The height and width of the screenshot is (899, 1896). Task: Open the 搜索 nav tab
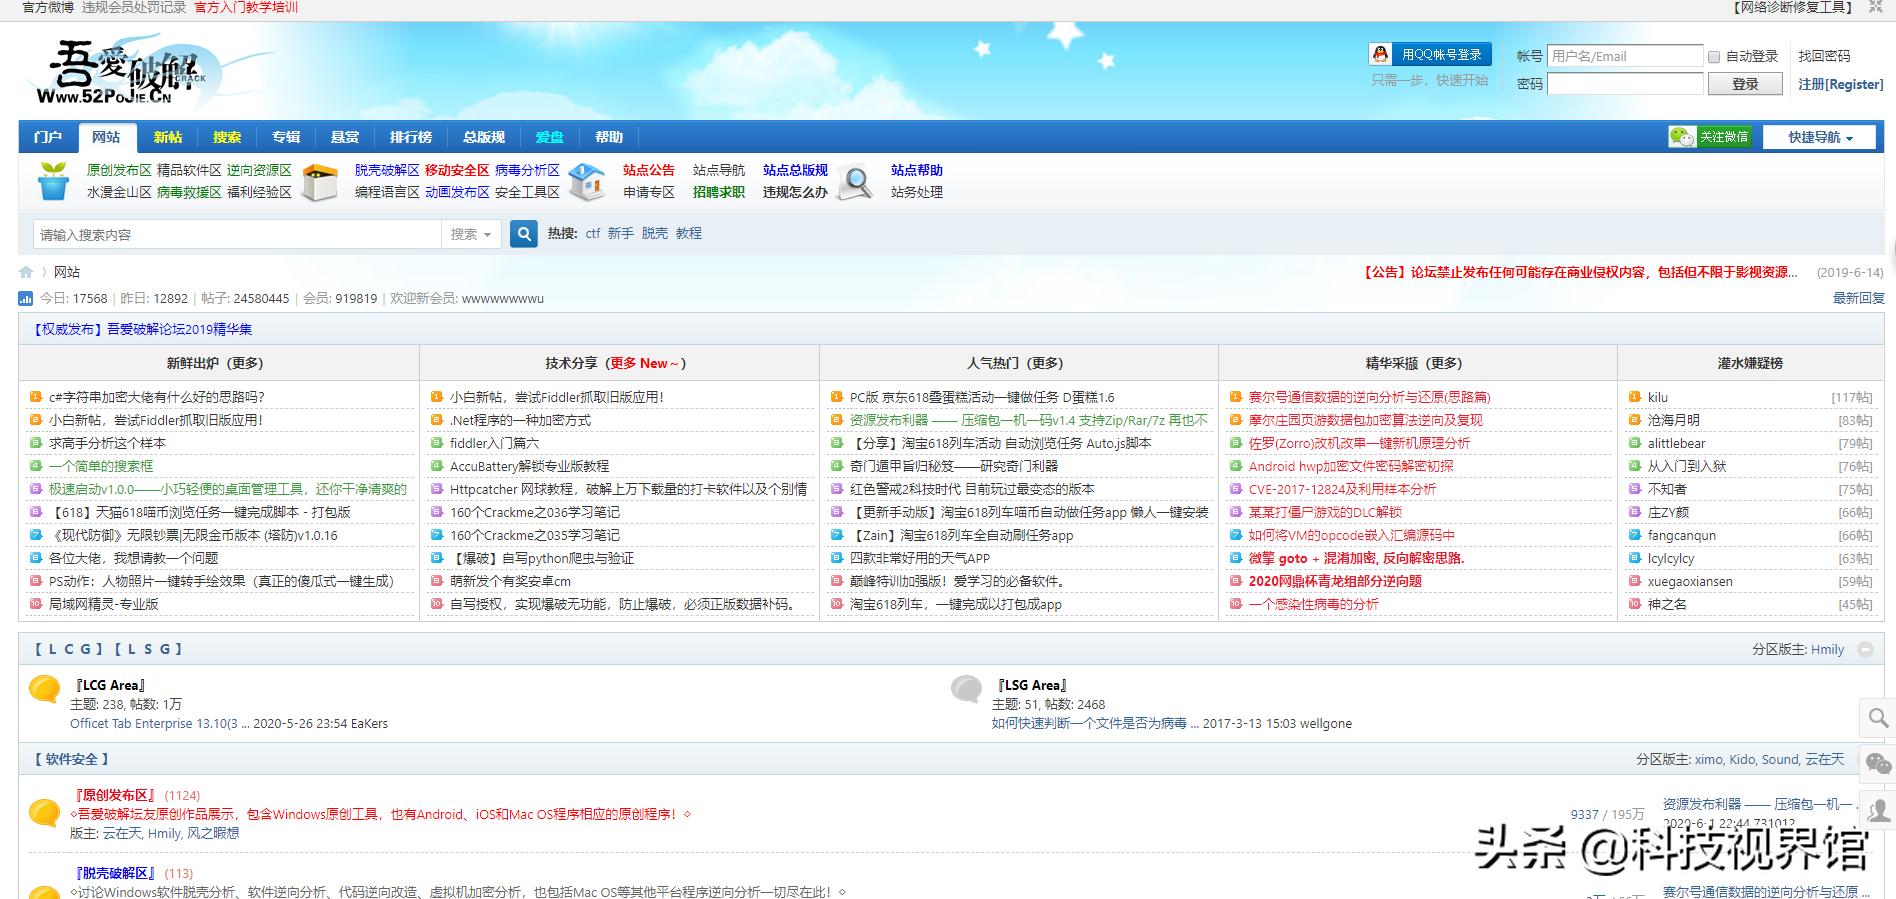click(227, 137)
